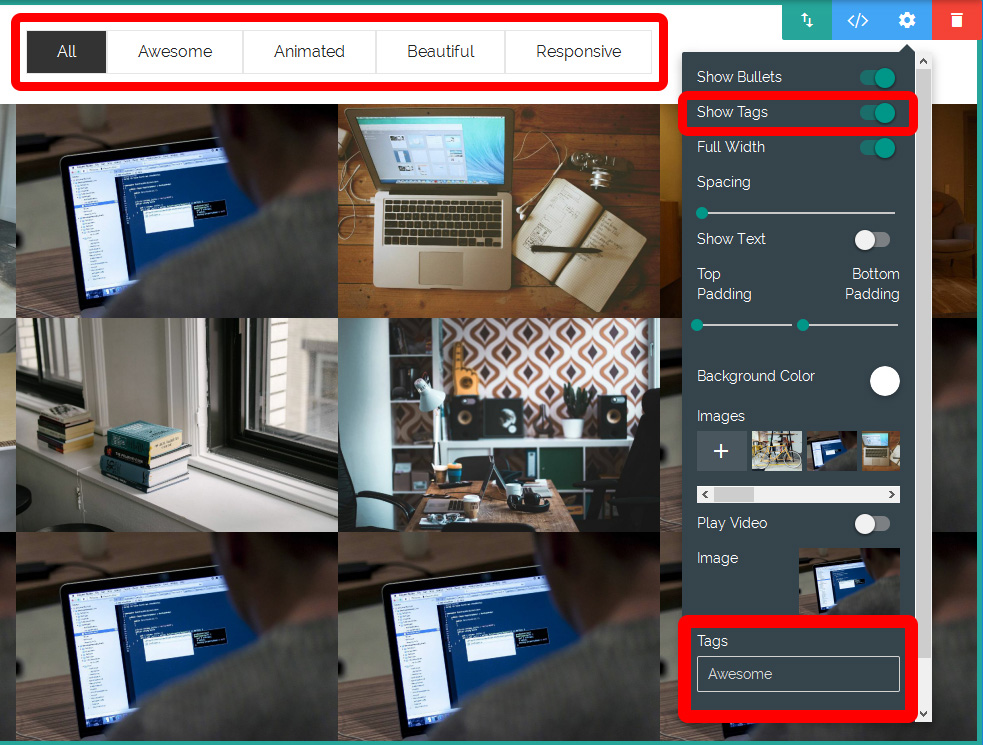This screenshot has height=745, width=983.
Task: Toggle the Full Width option
Action: tap(877, 148)
